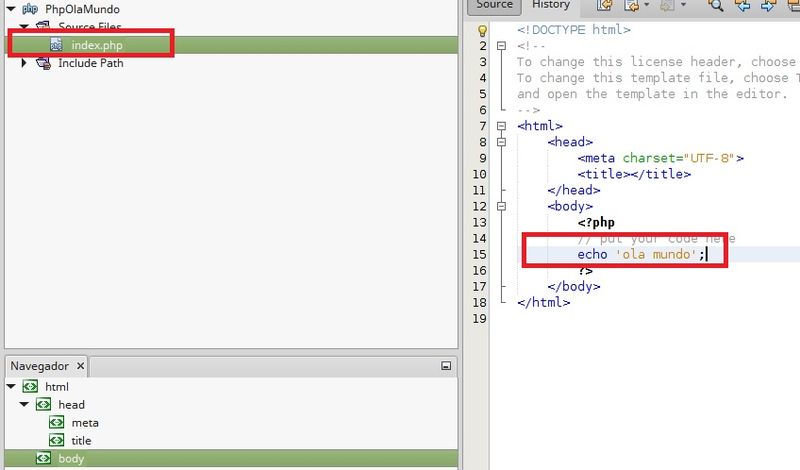Image resolution: width=800 pixels, height=470 pixels.
Task: Click the closing </head> tag in code
Action: tap(574, 190)
